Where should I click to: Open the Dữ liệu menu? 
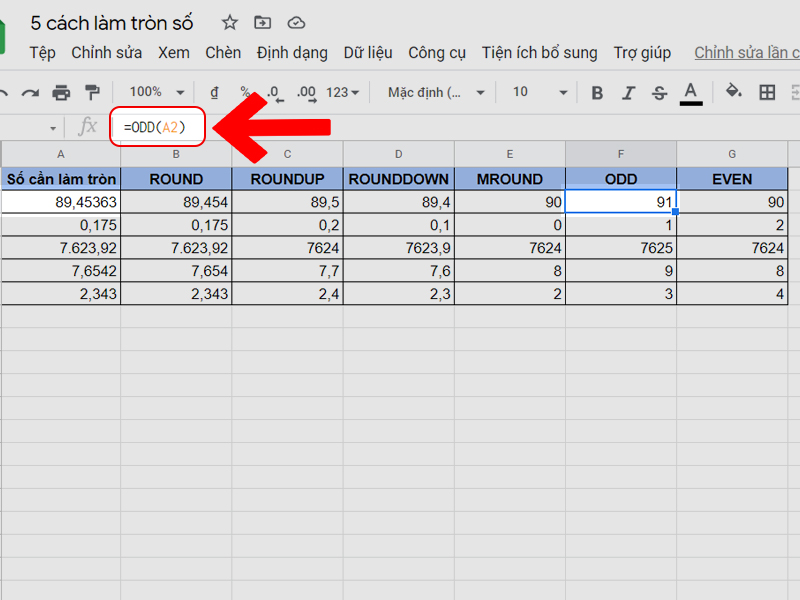click(x=367, y=53)
